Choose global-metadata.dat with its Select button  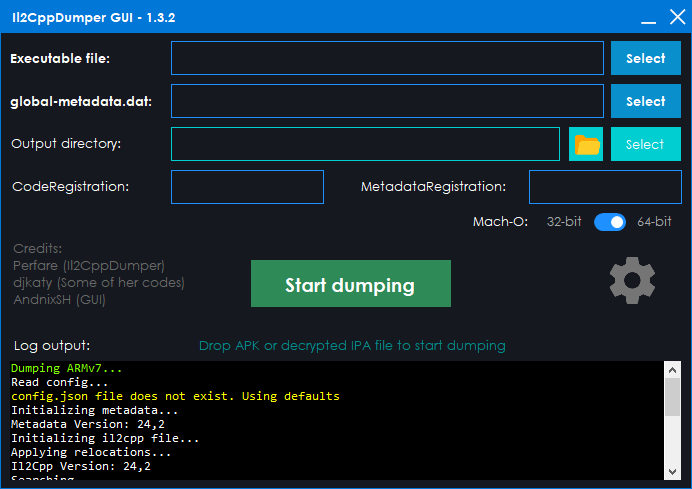point(646,101)
